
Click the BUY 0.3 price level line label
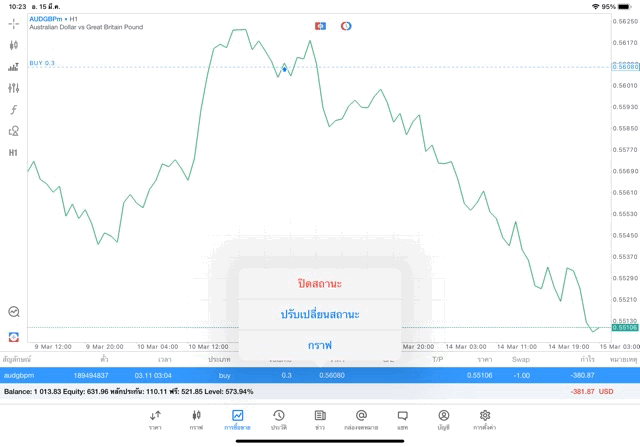click(x=42, y=63)
